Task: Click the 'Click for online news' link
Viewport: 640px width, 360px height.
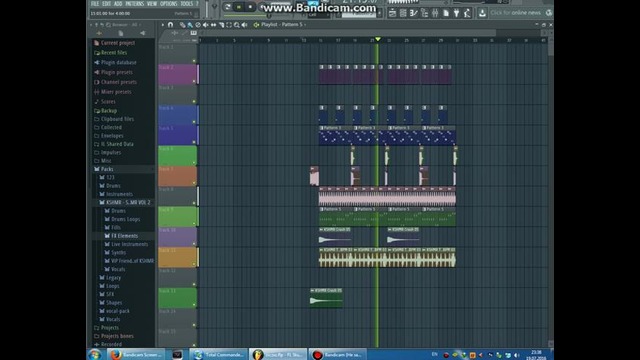Action: (516, 13)
